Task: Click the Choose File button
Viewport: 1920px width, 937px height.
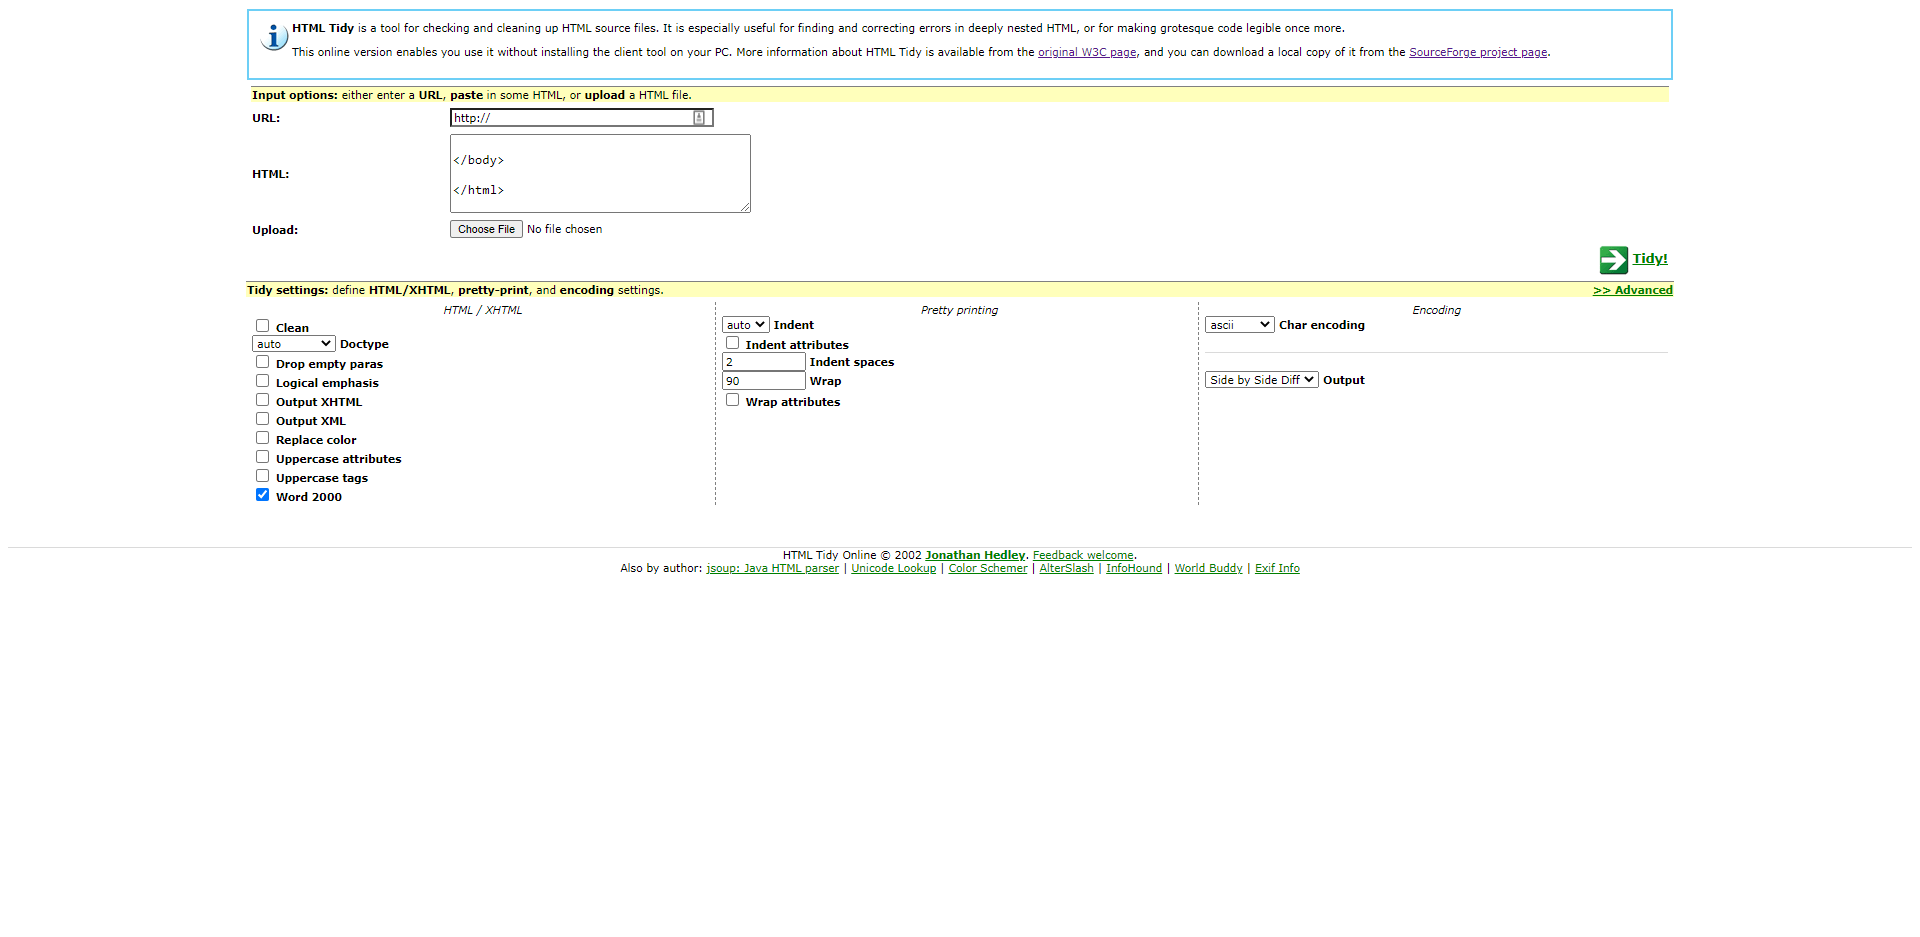Action: [486, 229]
